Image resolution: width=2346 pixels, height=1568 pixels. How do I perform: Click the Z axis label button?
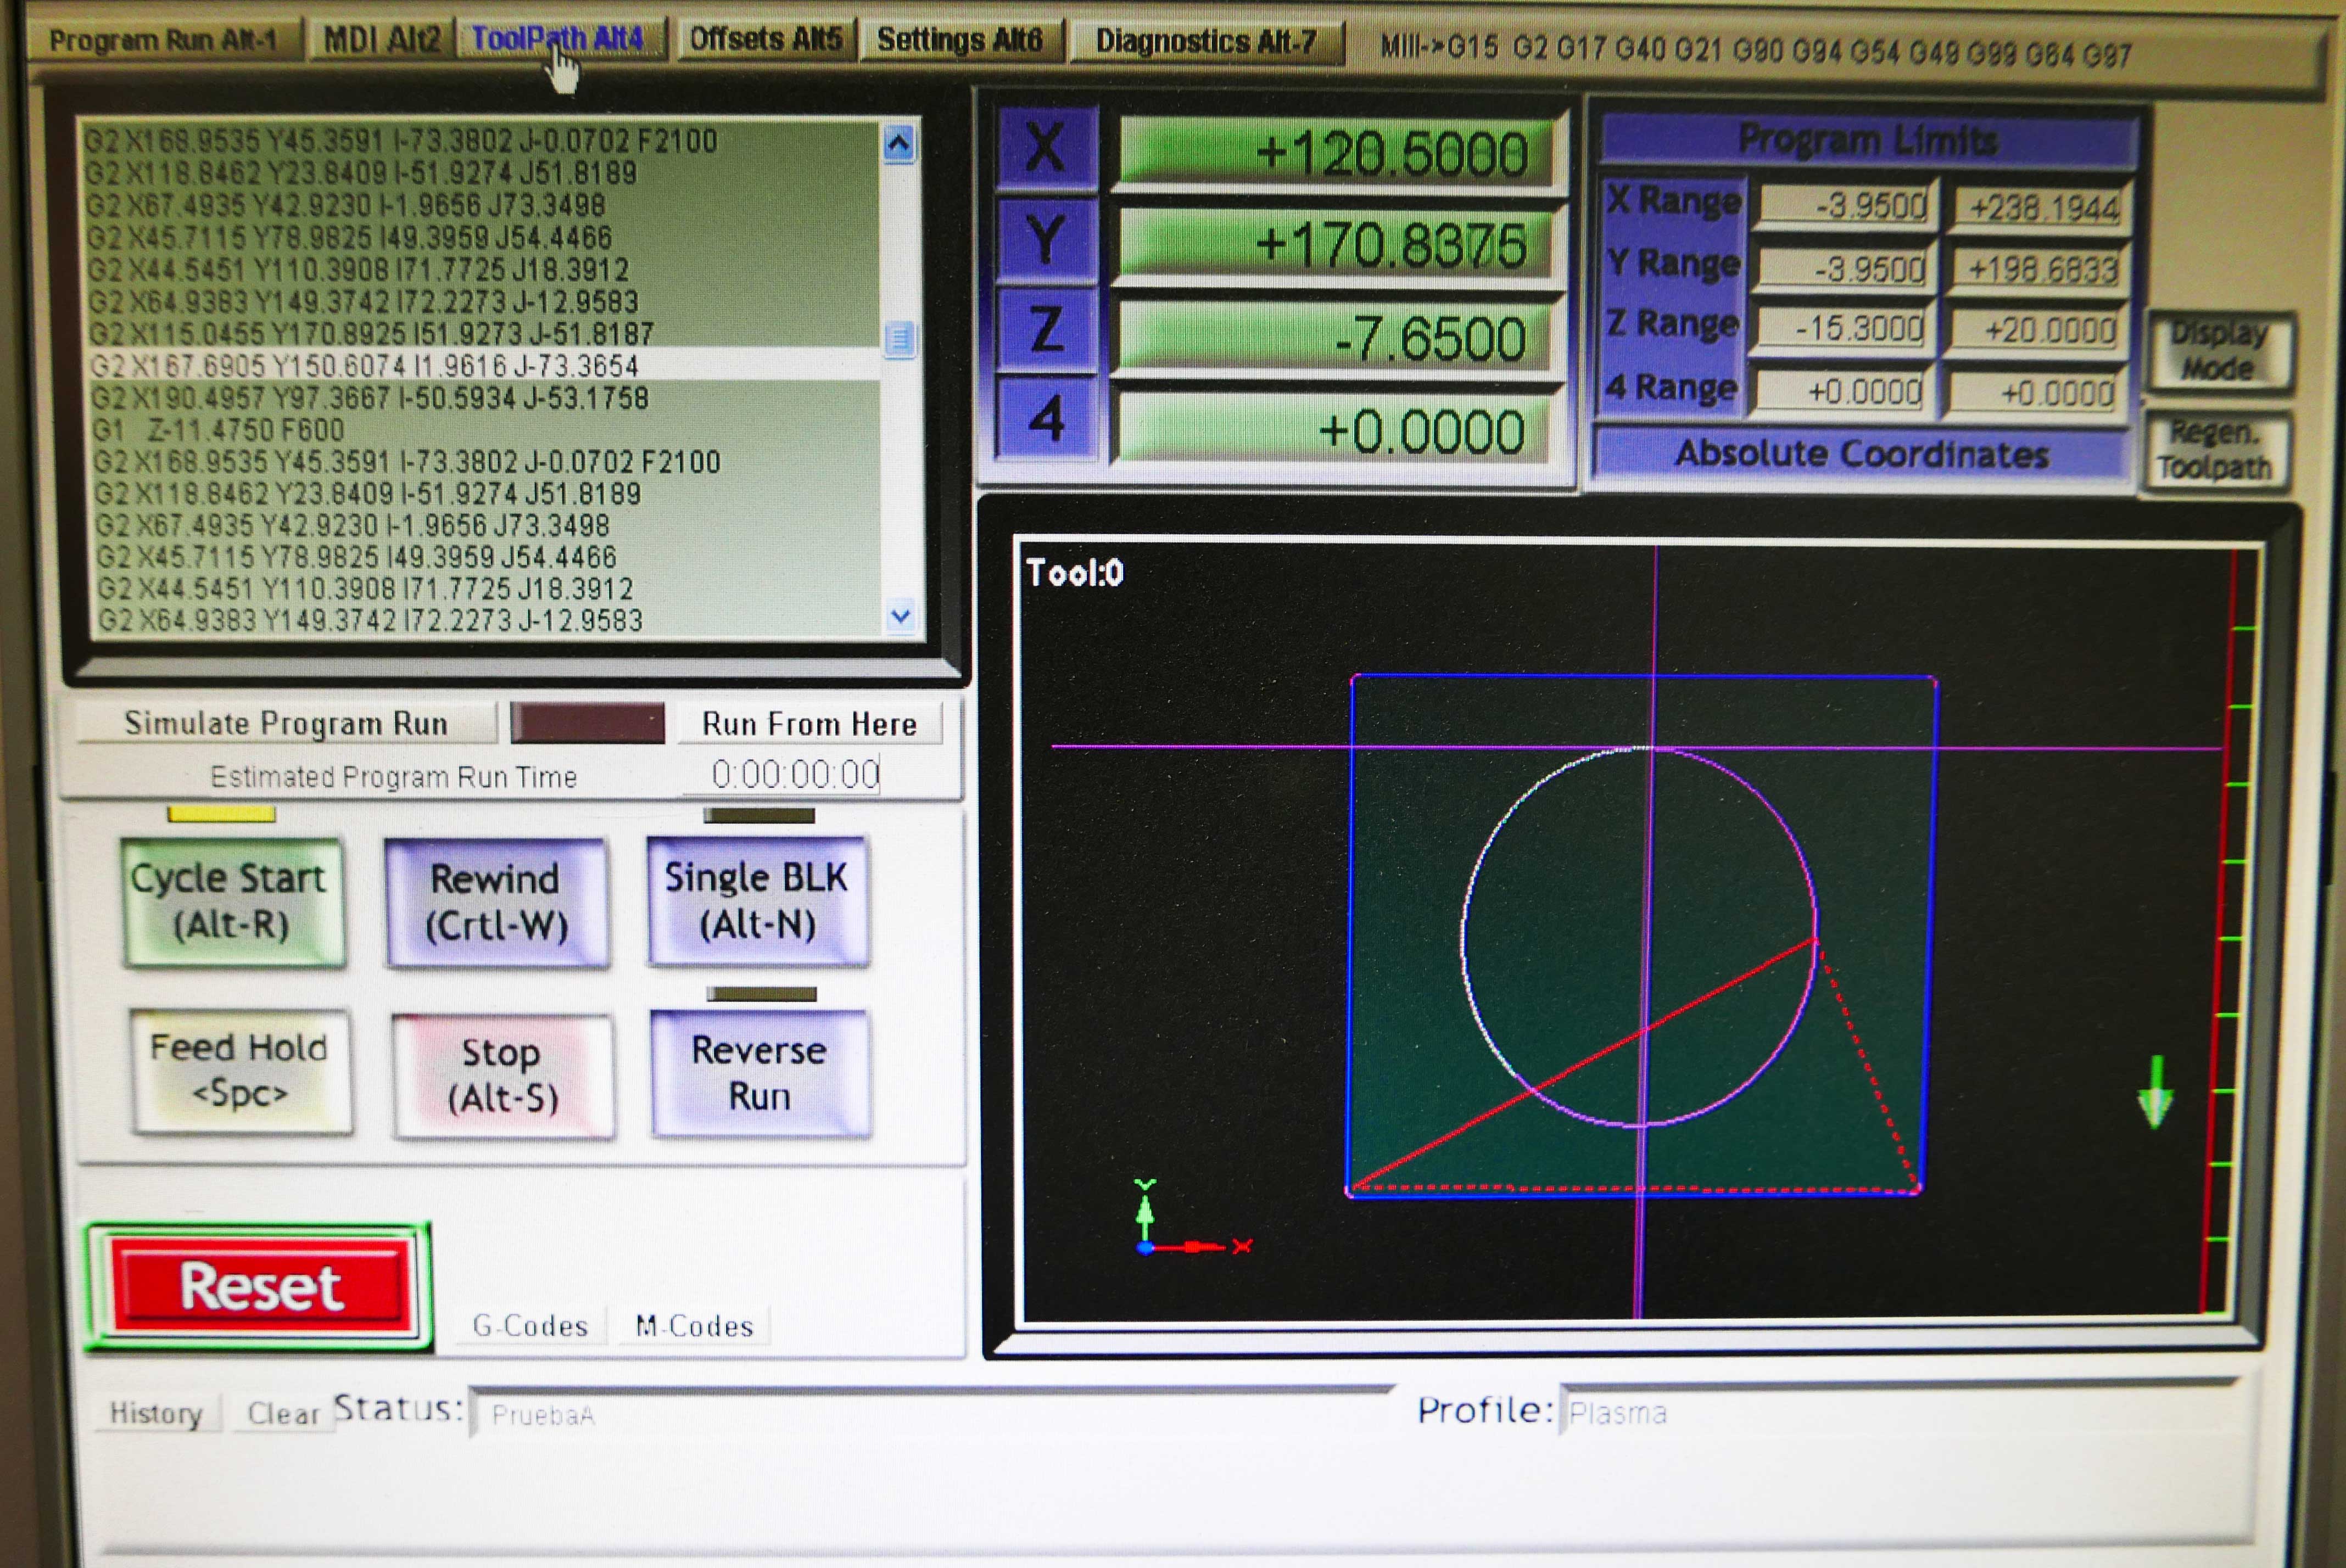(1046, 330)
